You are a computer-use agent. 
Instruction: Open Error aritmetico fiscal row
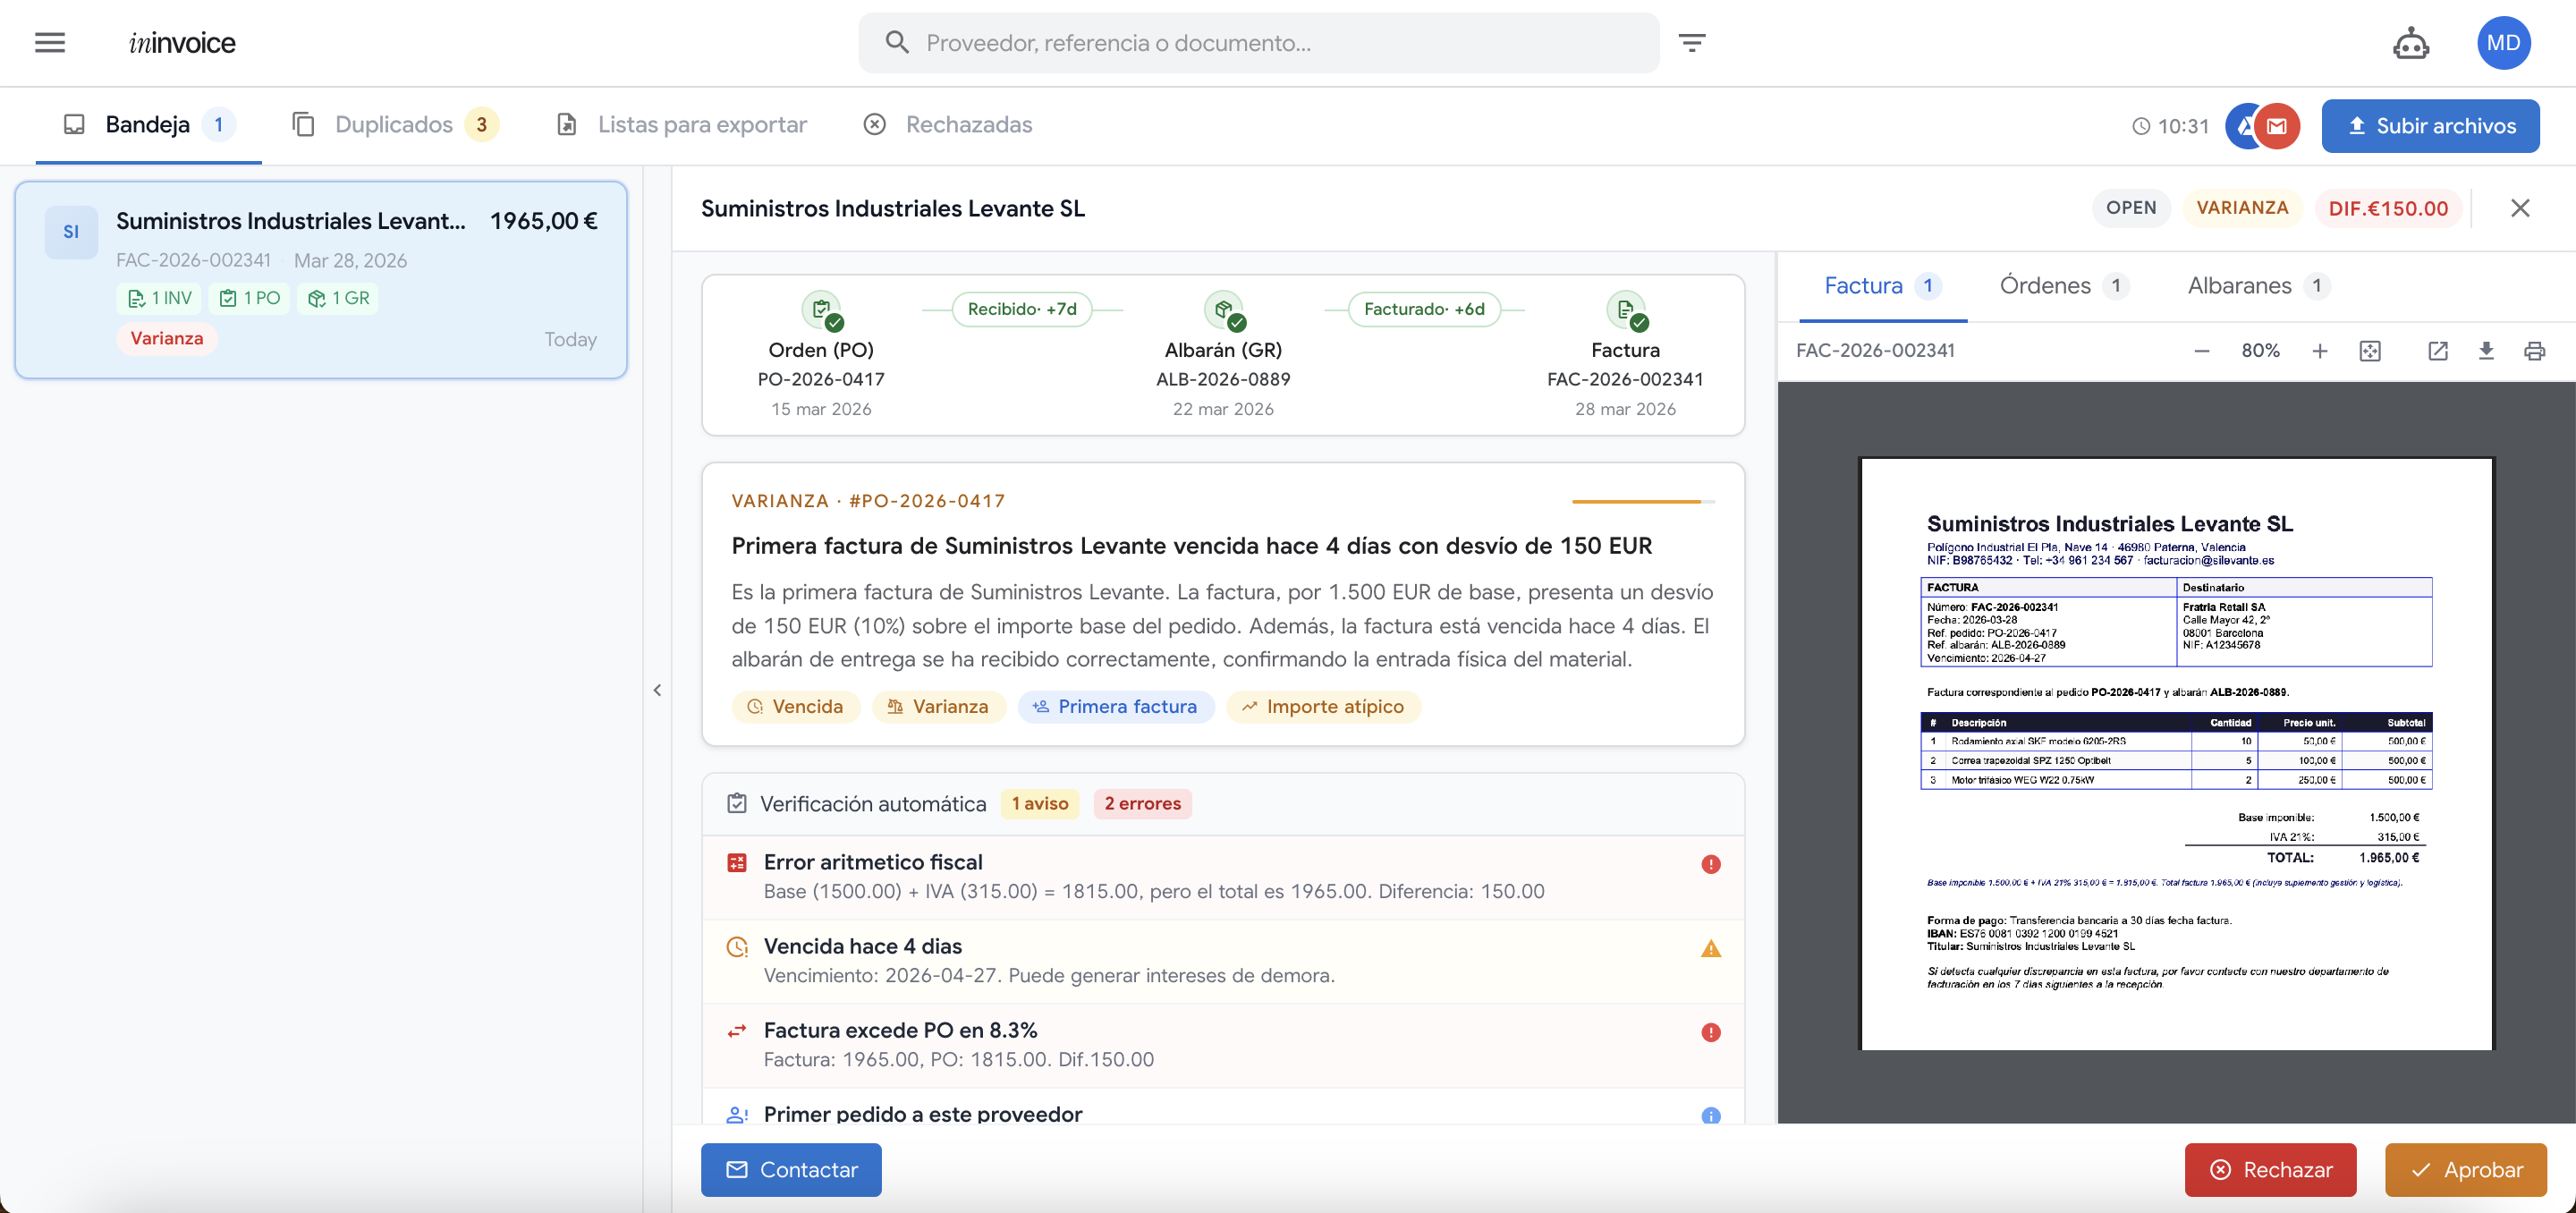pos(1223,877)
